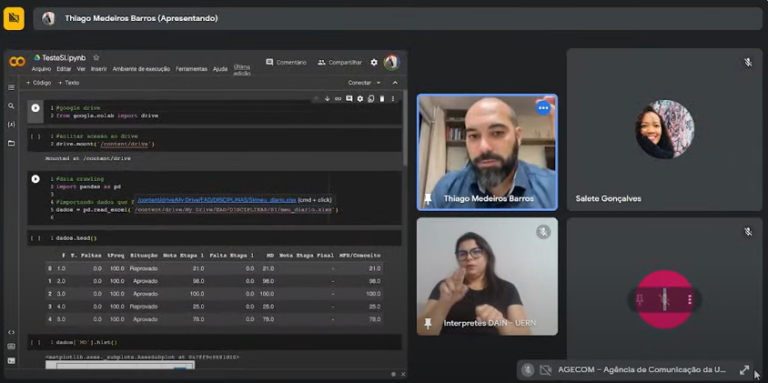Click muted mic icon on Interpretes DAIN tile
The height and width of the screenshot is (383, 768).
point(543,231)
